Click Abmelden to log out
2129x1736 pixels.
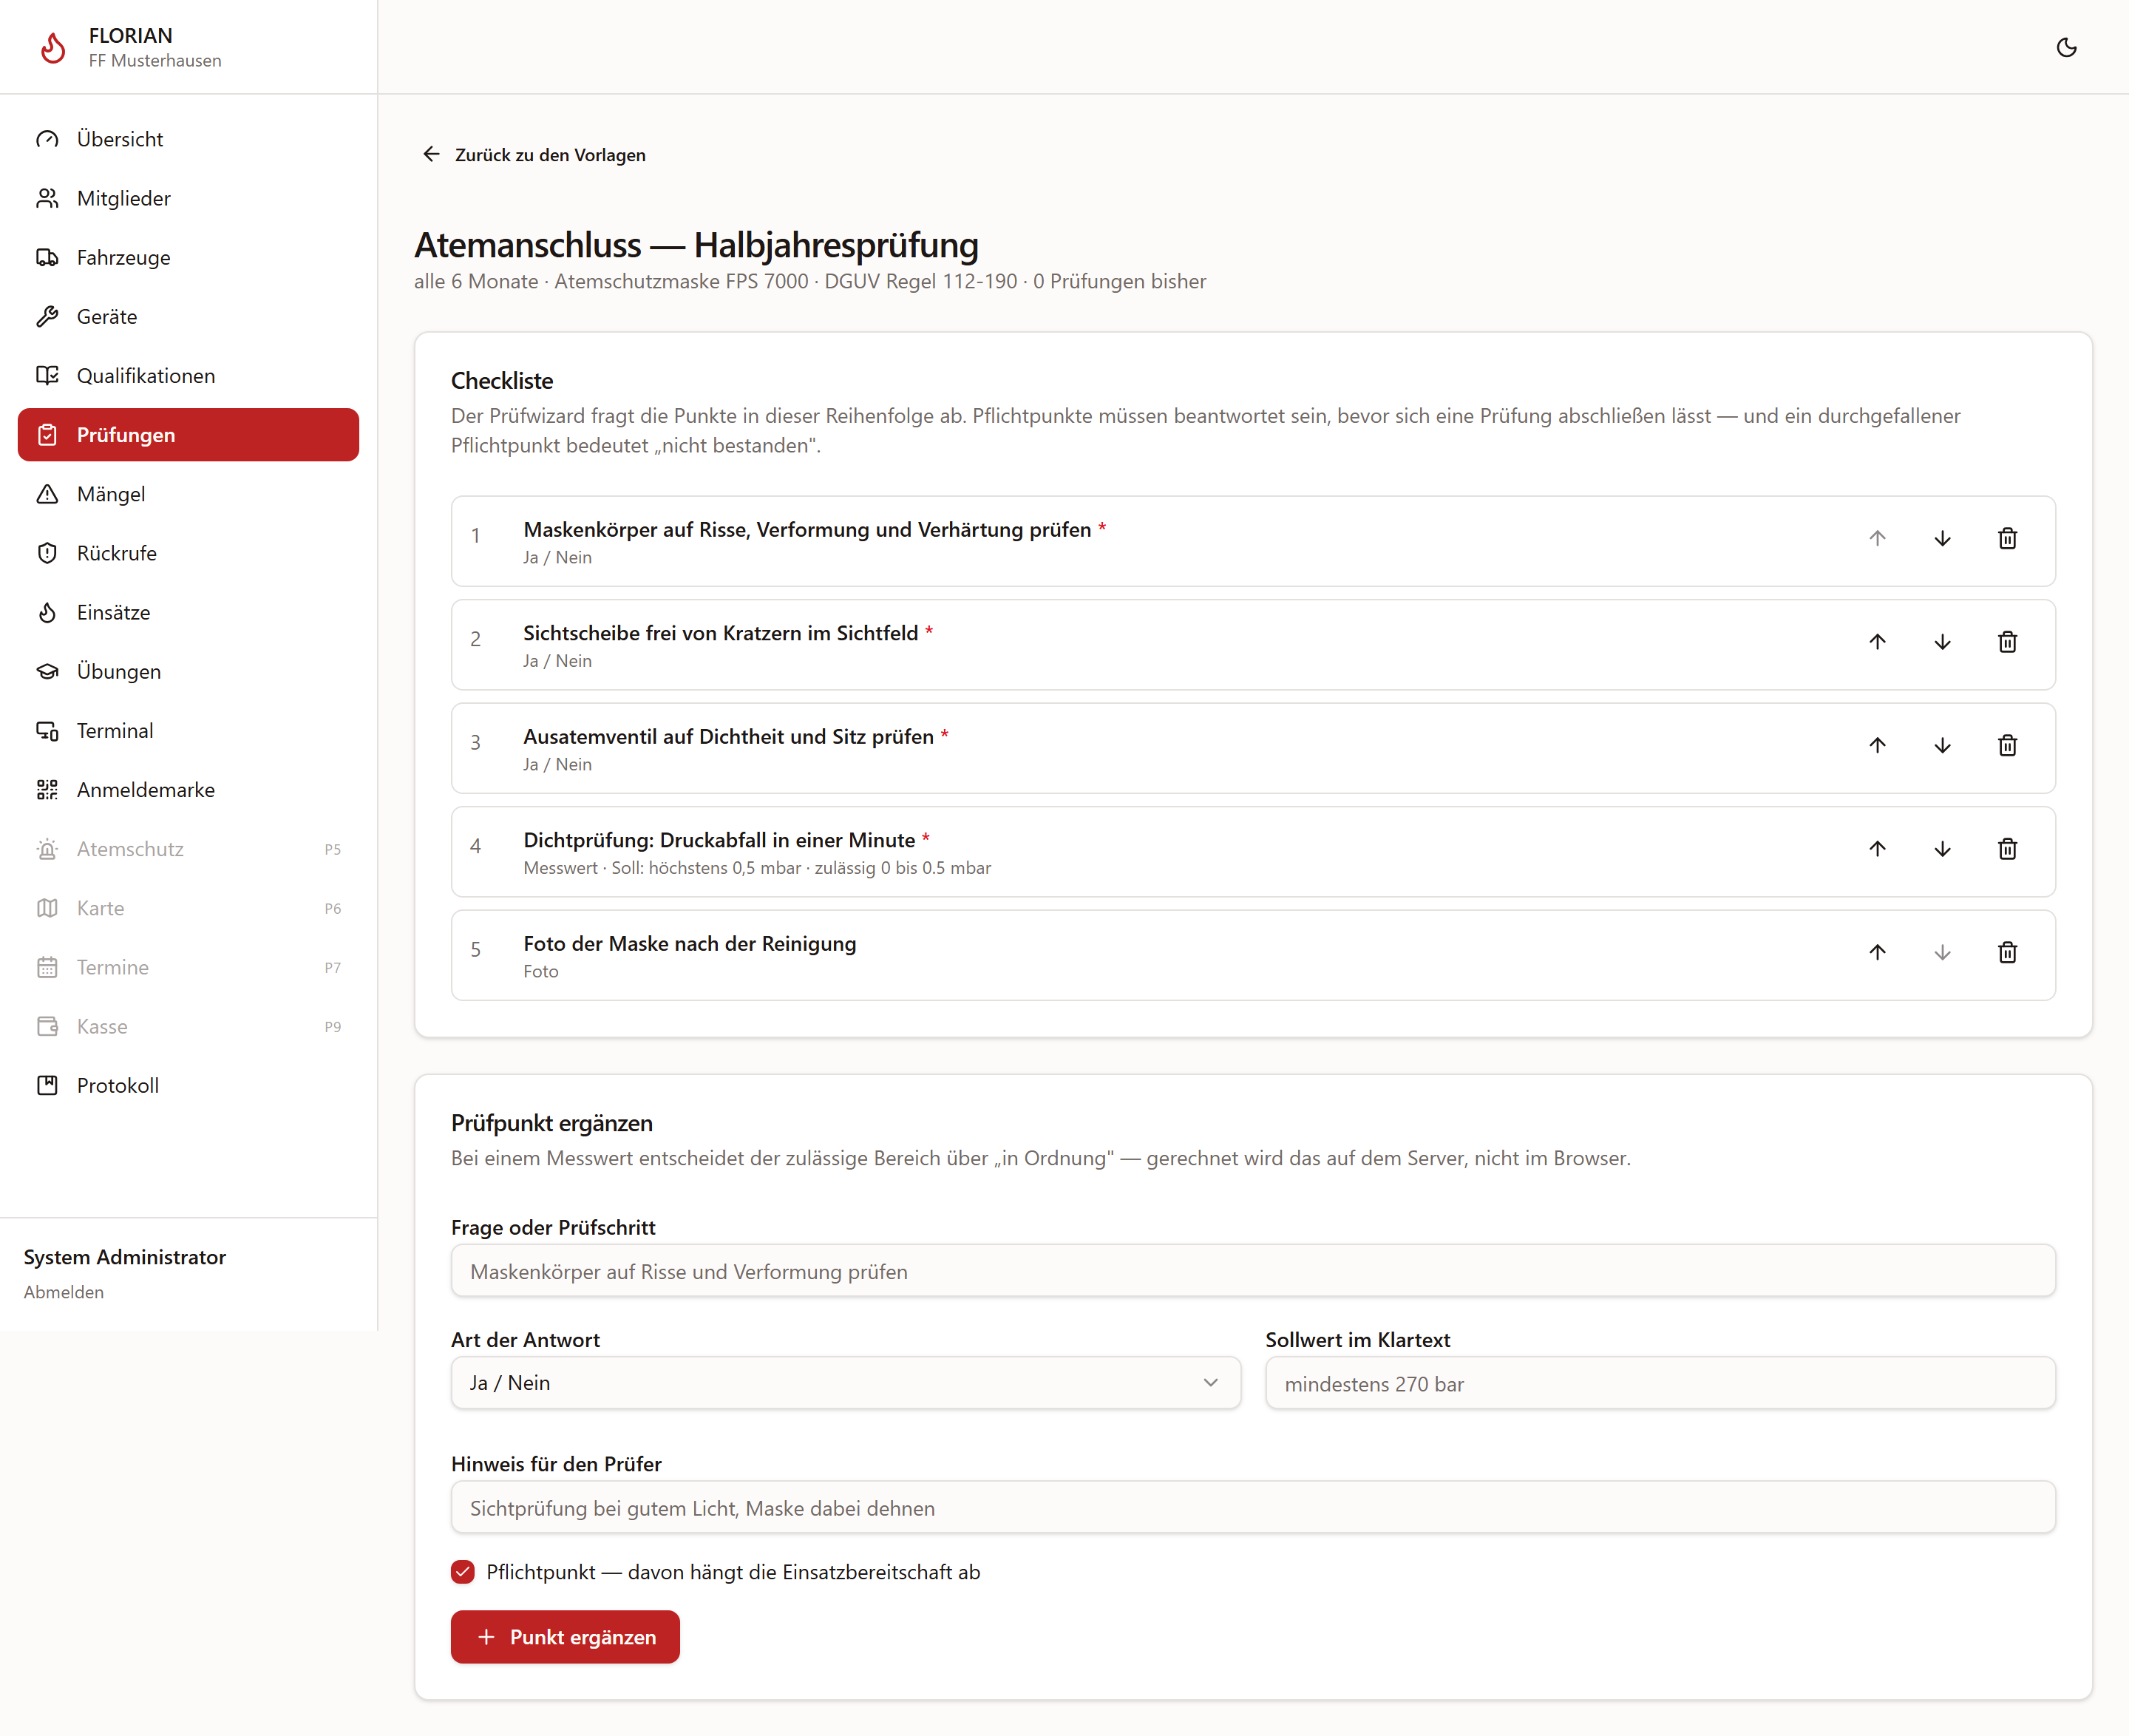(64, 1292)
